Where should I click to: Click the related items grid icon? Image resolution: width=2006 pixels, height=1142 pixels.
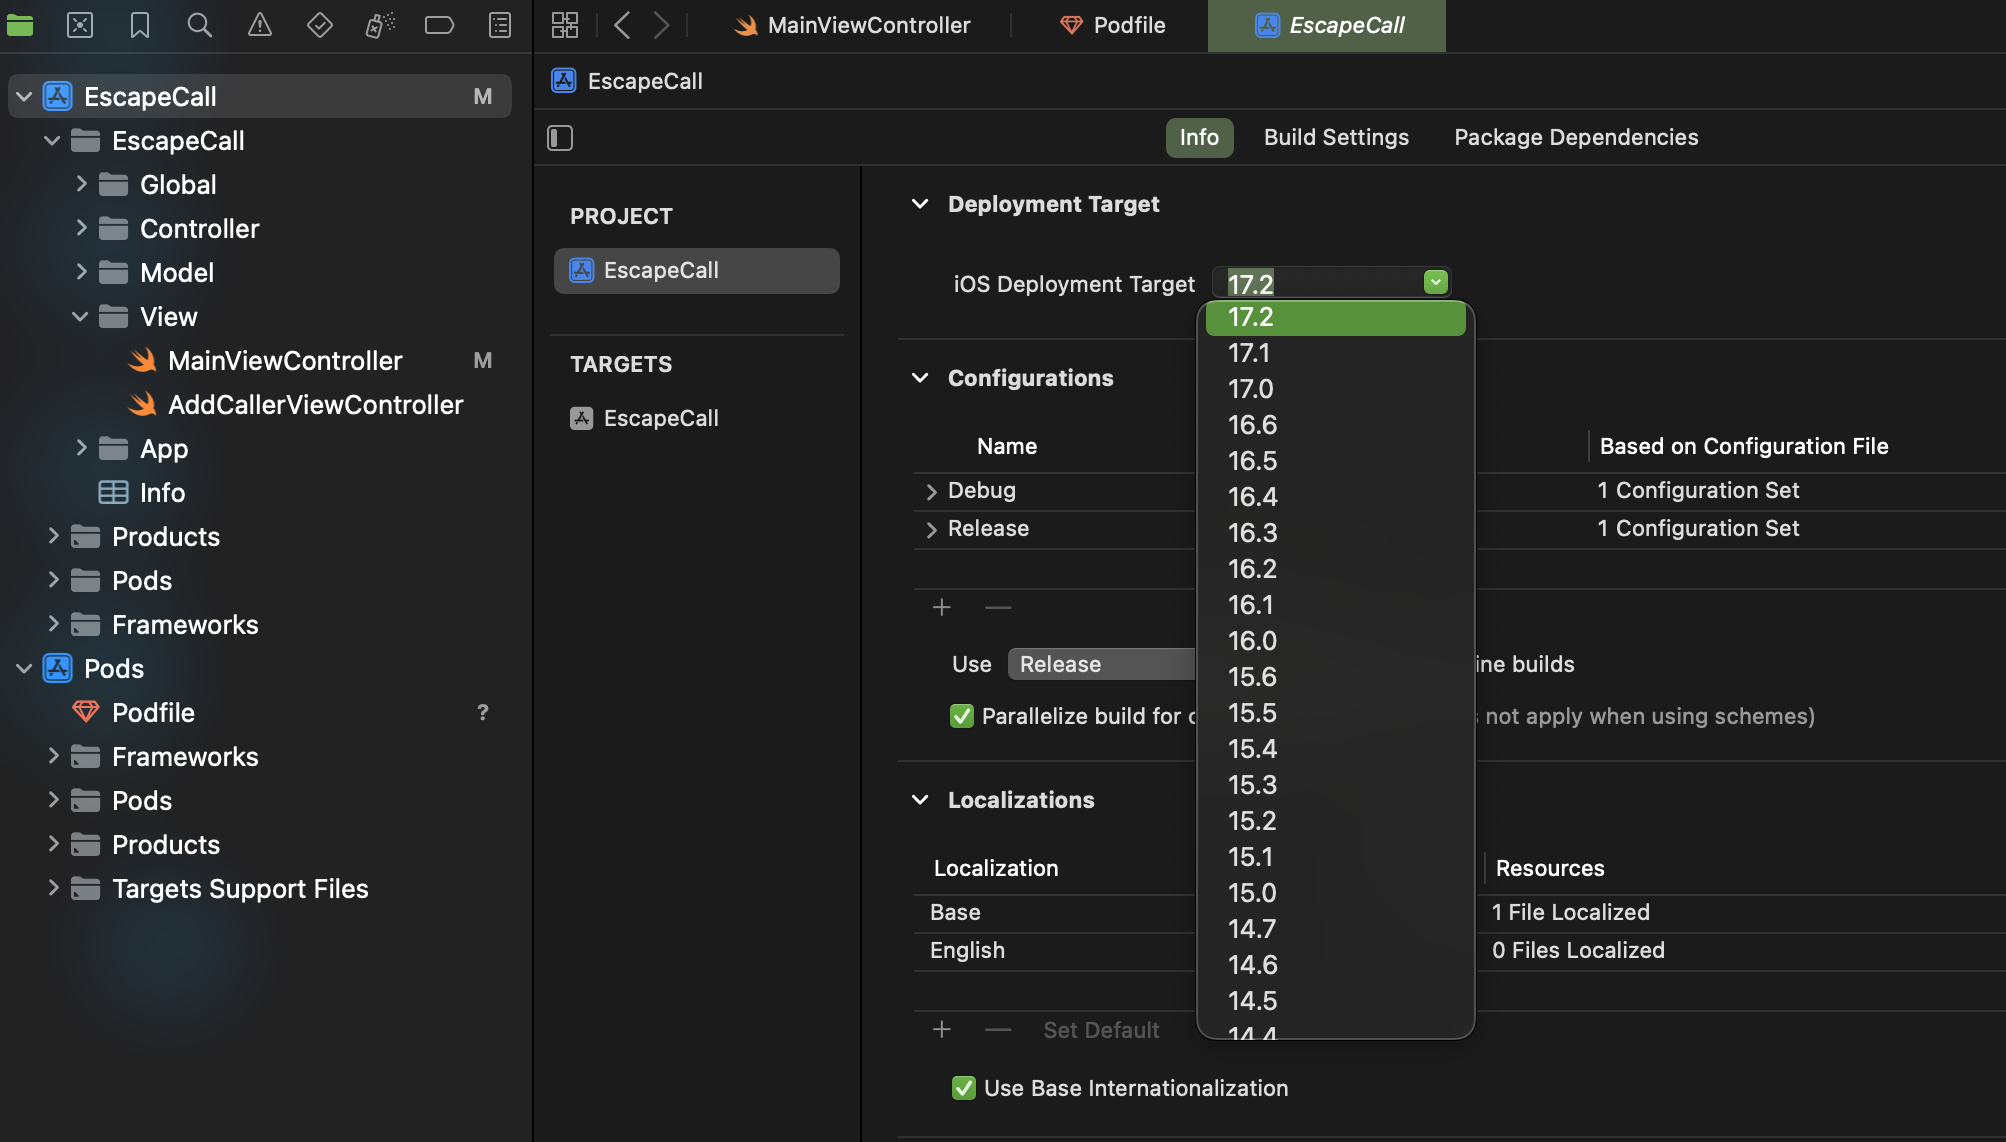[x=565, y=25]
